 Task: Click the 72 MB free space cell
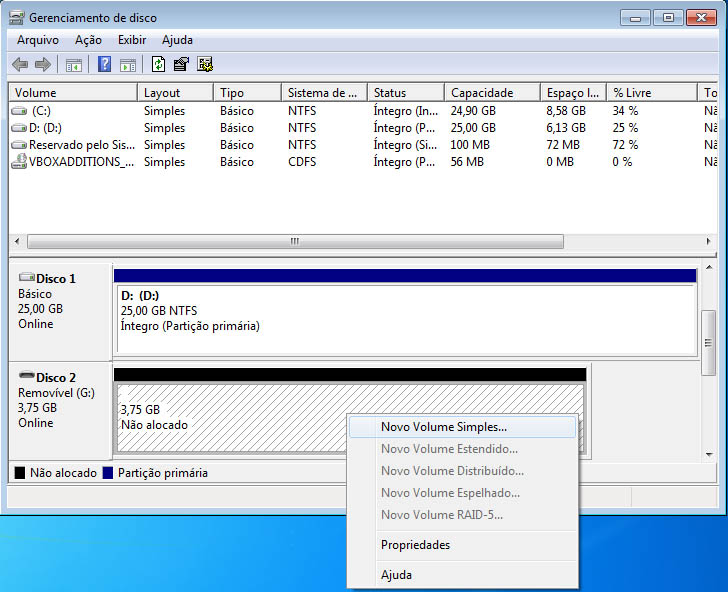pos(563,145)
